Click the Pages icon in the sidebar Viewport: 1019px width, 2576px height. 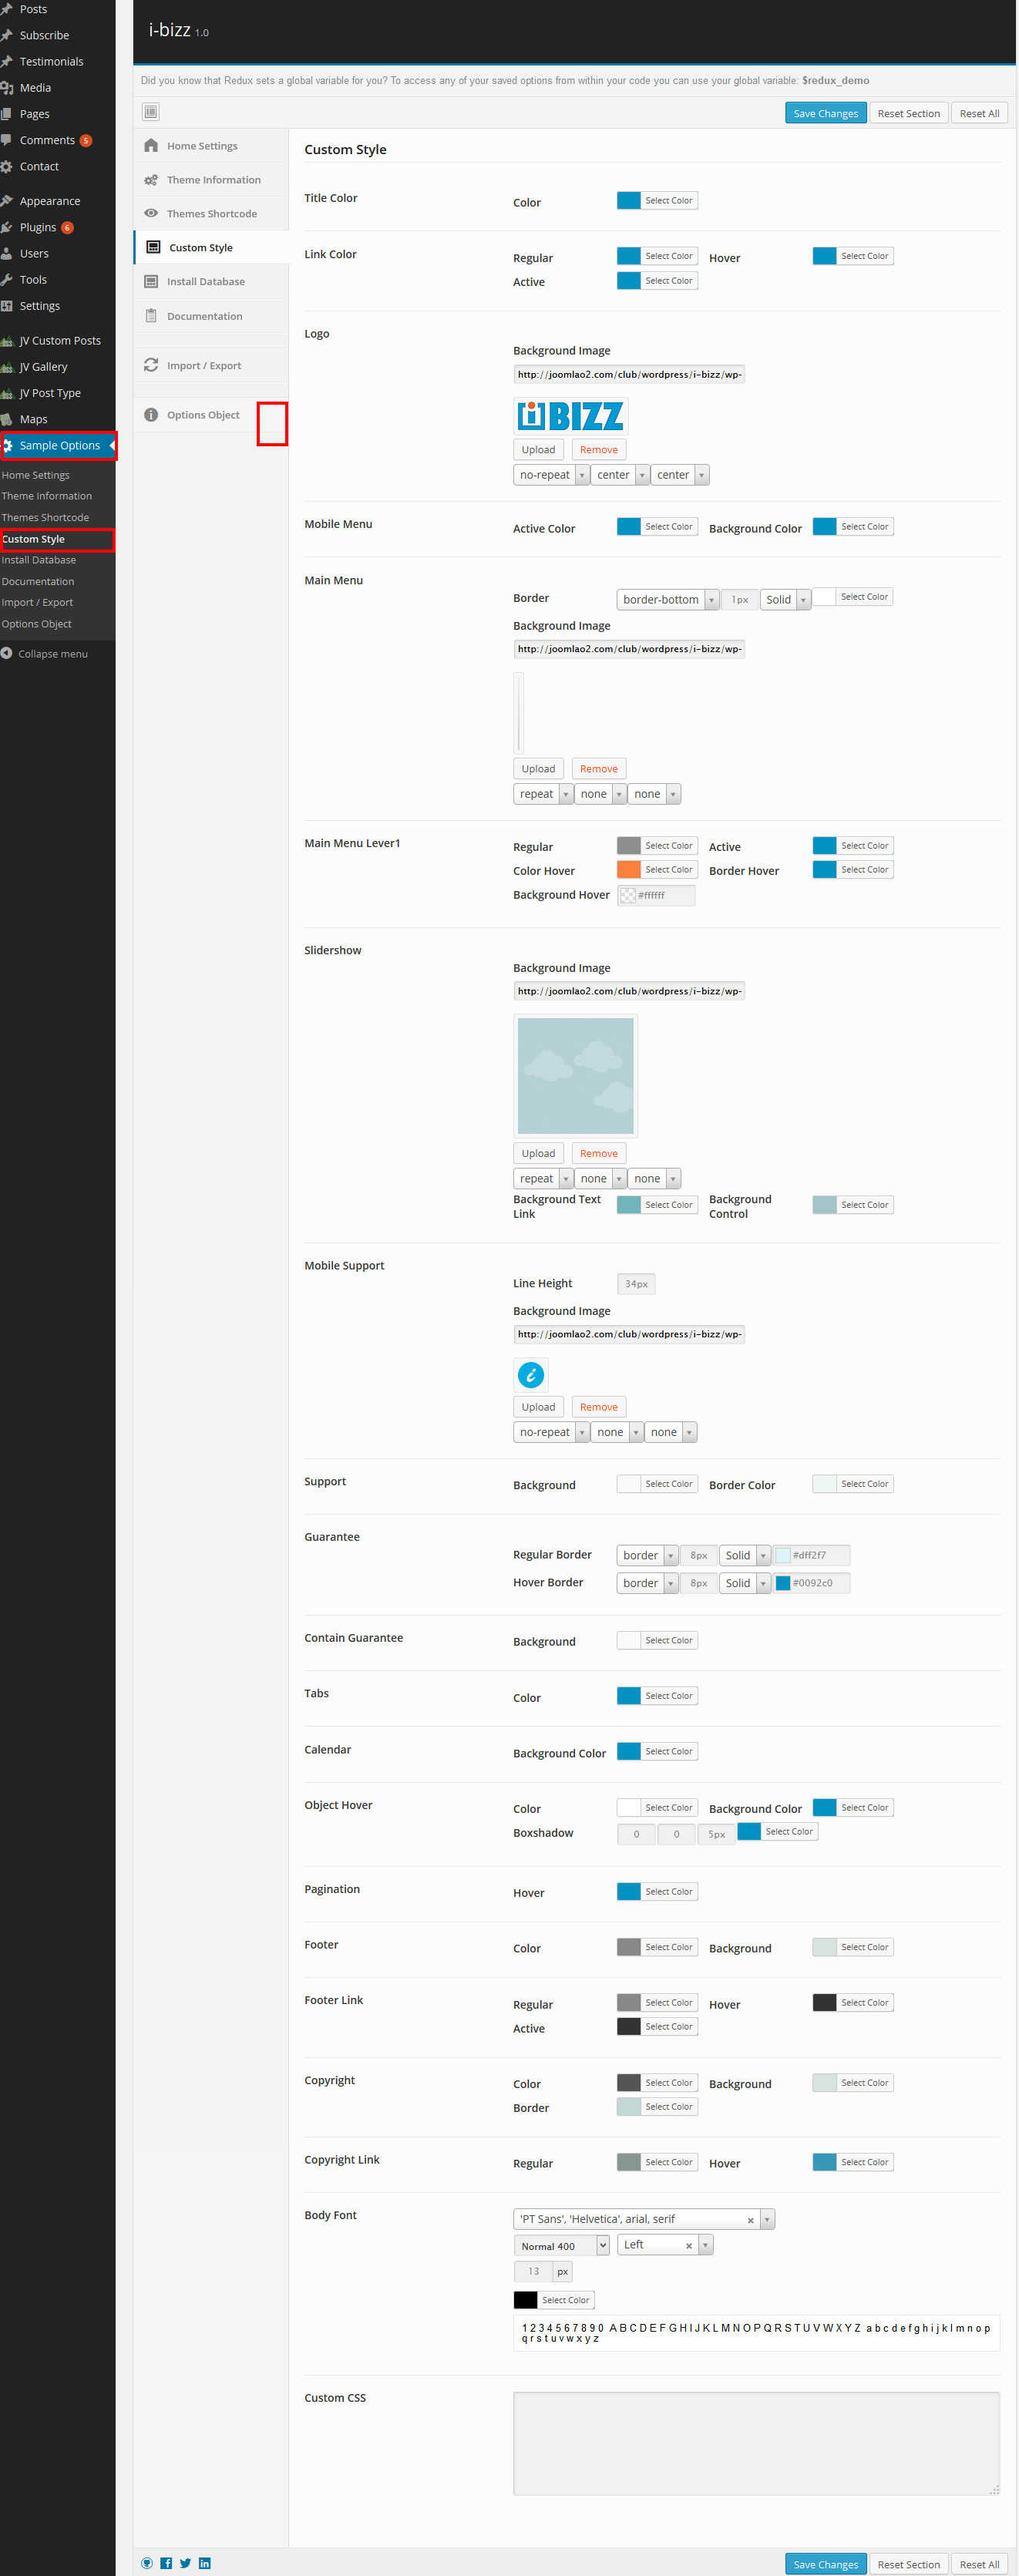click(6, 114)
